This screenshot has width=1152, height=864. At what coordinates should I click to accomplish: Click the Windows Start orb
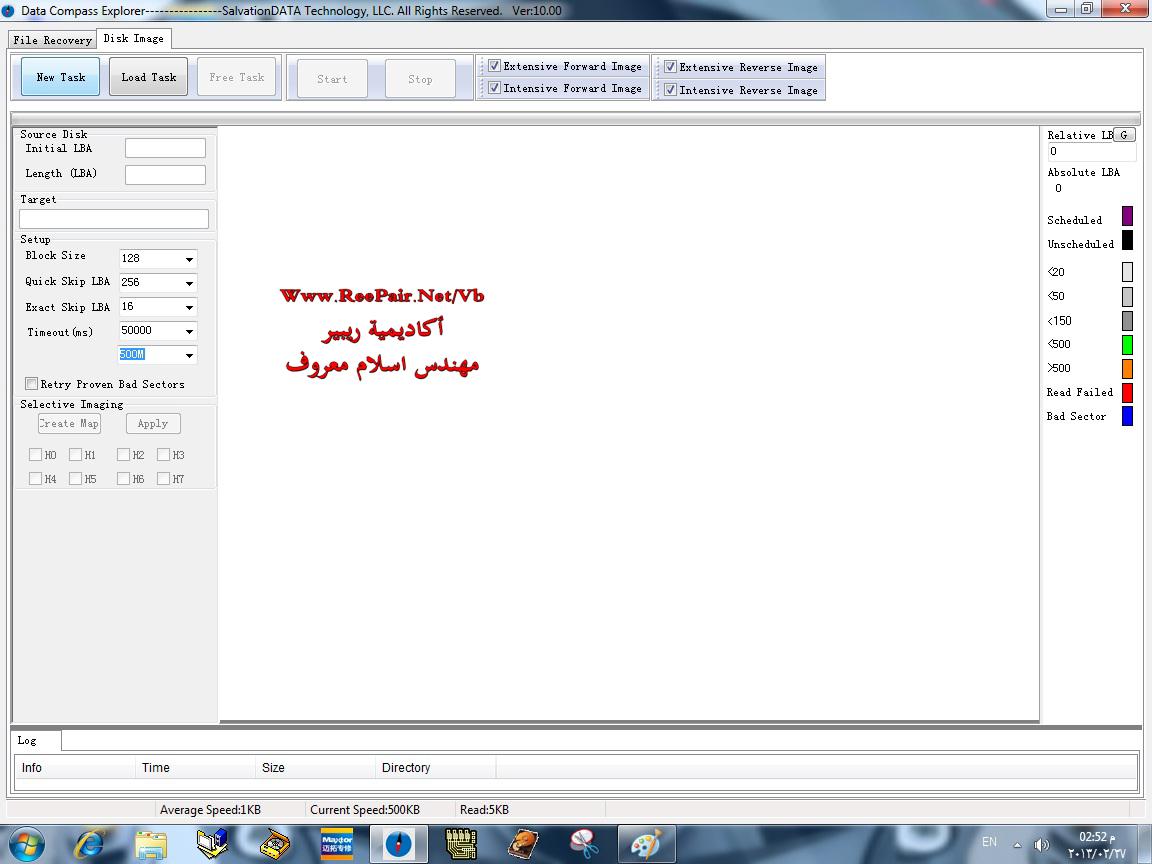coord(26,844)
